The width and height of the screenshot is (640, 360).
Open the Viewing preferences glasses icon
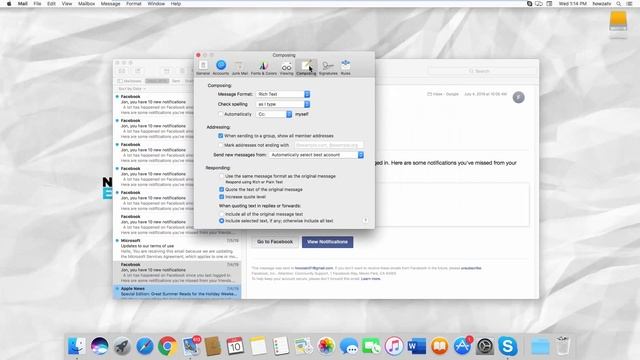click(x=287, y=67)
